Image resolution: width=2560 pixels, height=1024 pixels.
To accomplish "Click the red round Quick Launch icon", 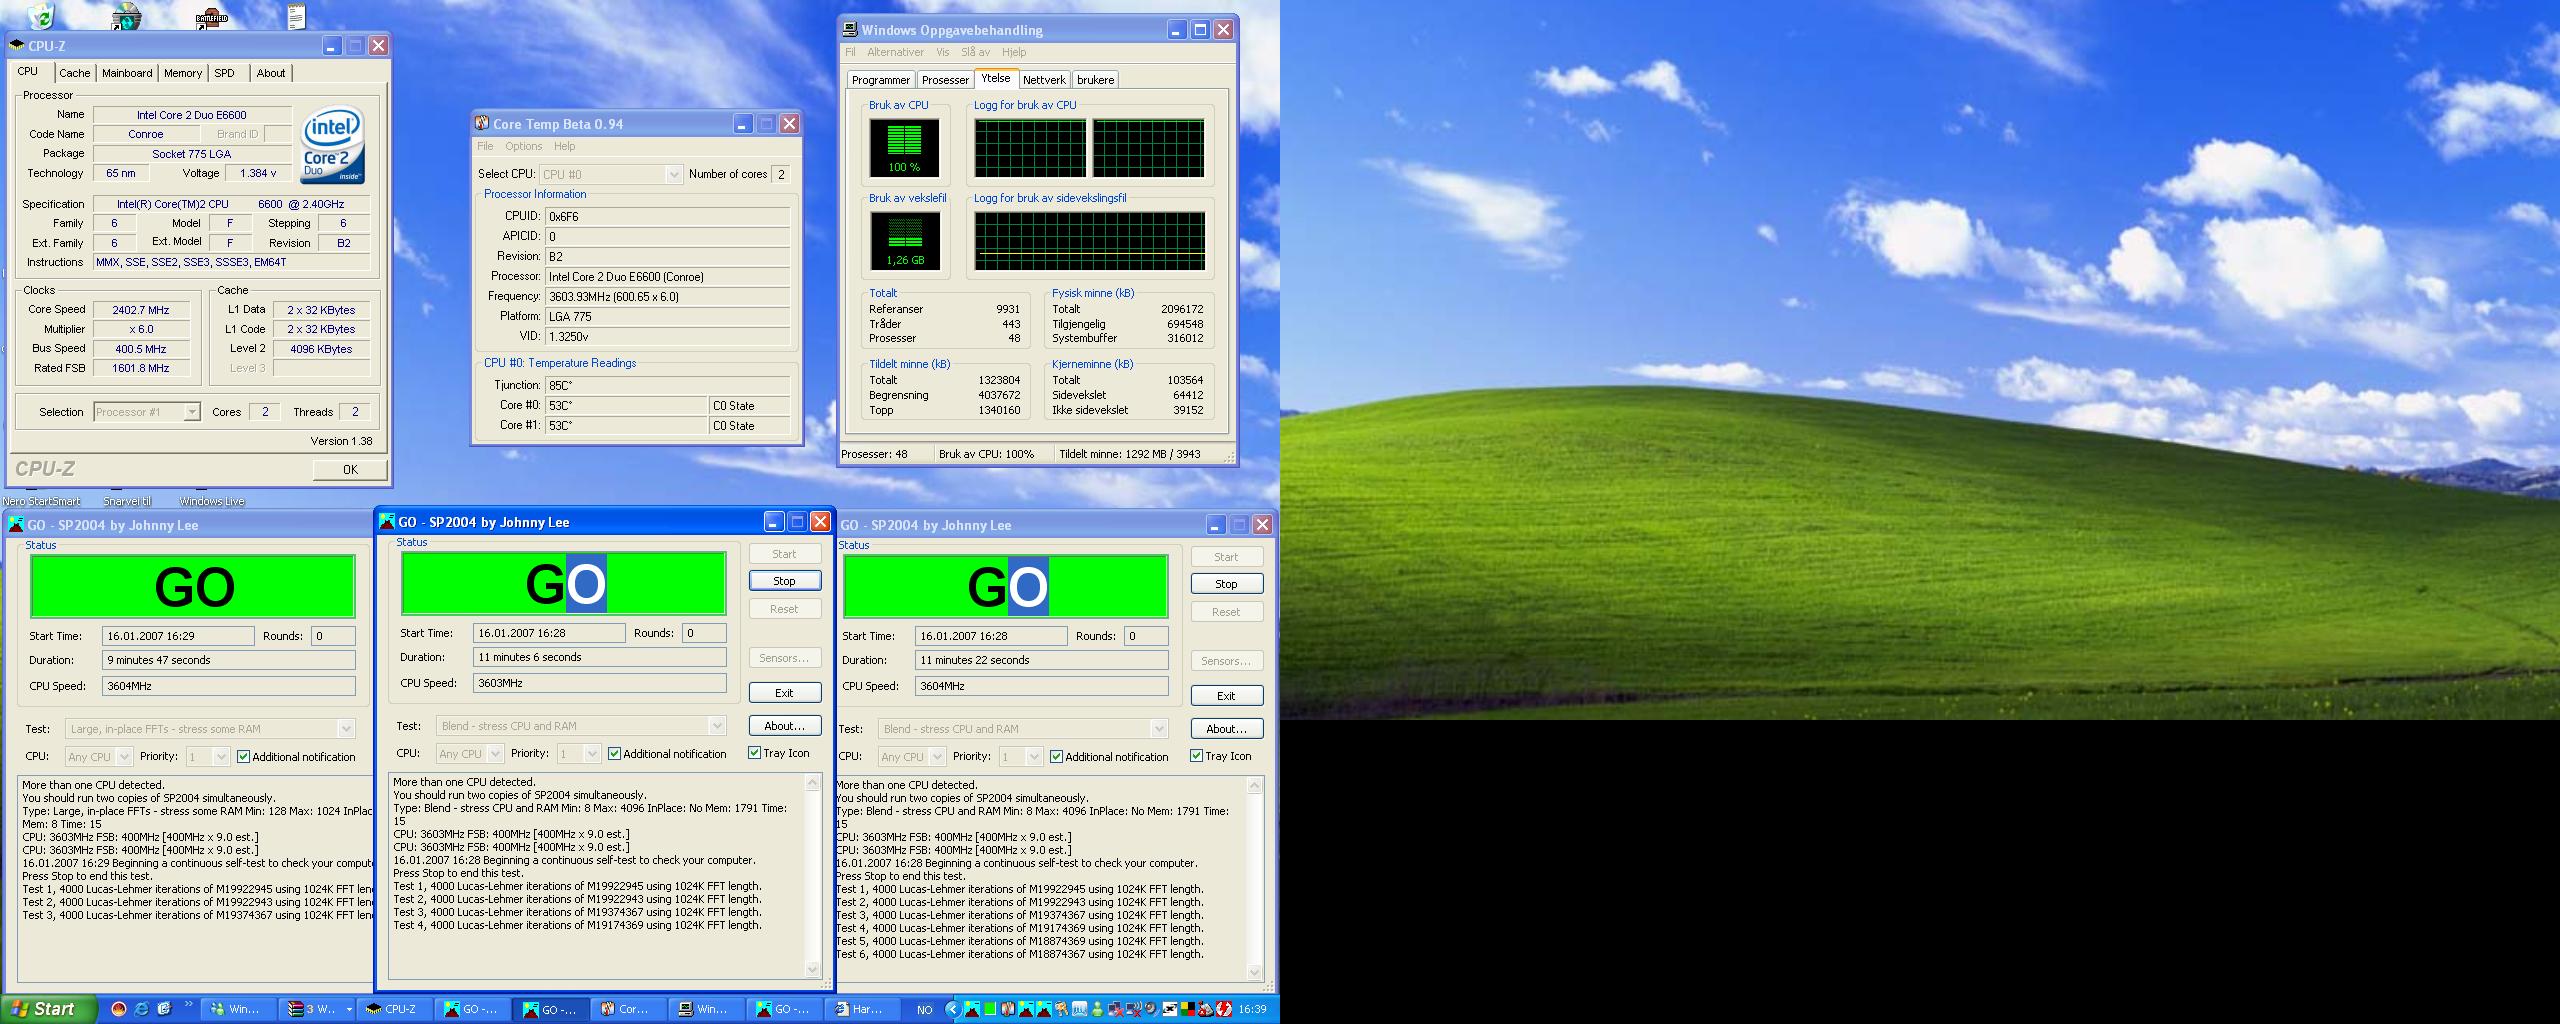I will tap(119, 1009).
